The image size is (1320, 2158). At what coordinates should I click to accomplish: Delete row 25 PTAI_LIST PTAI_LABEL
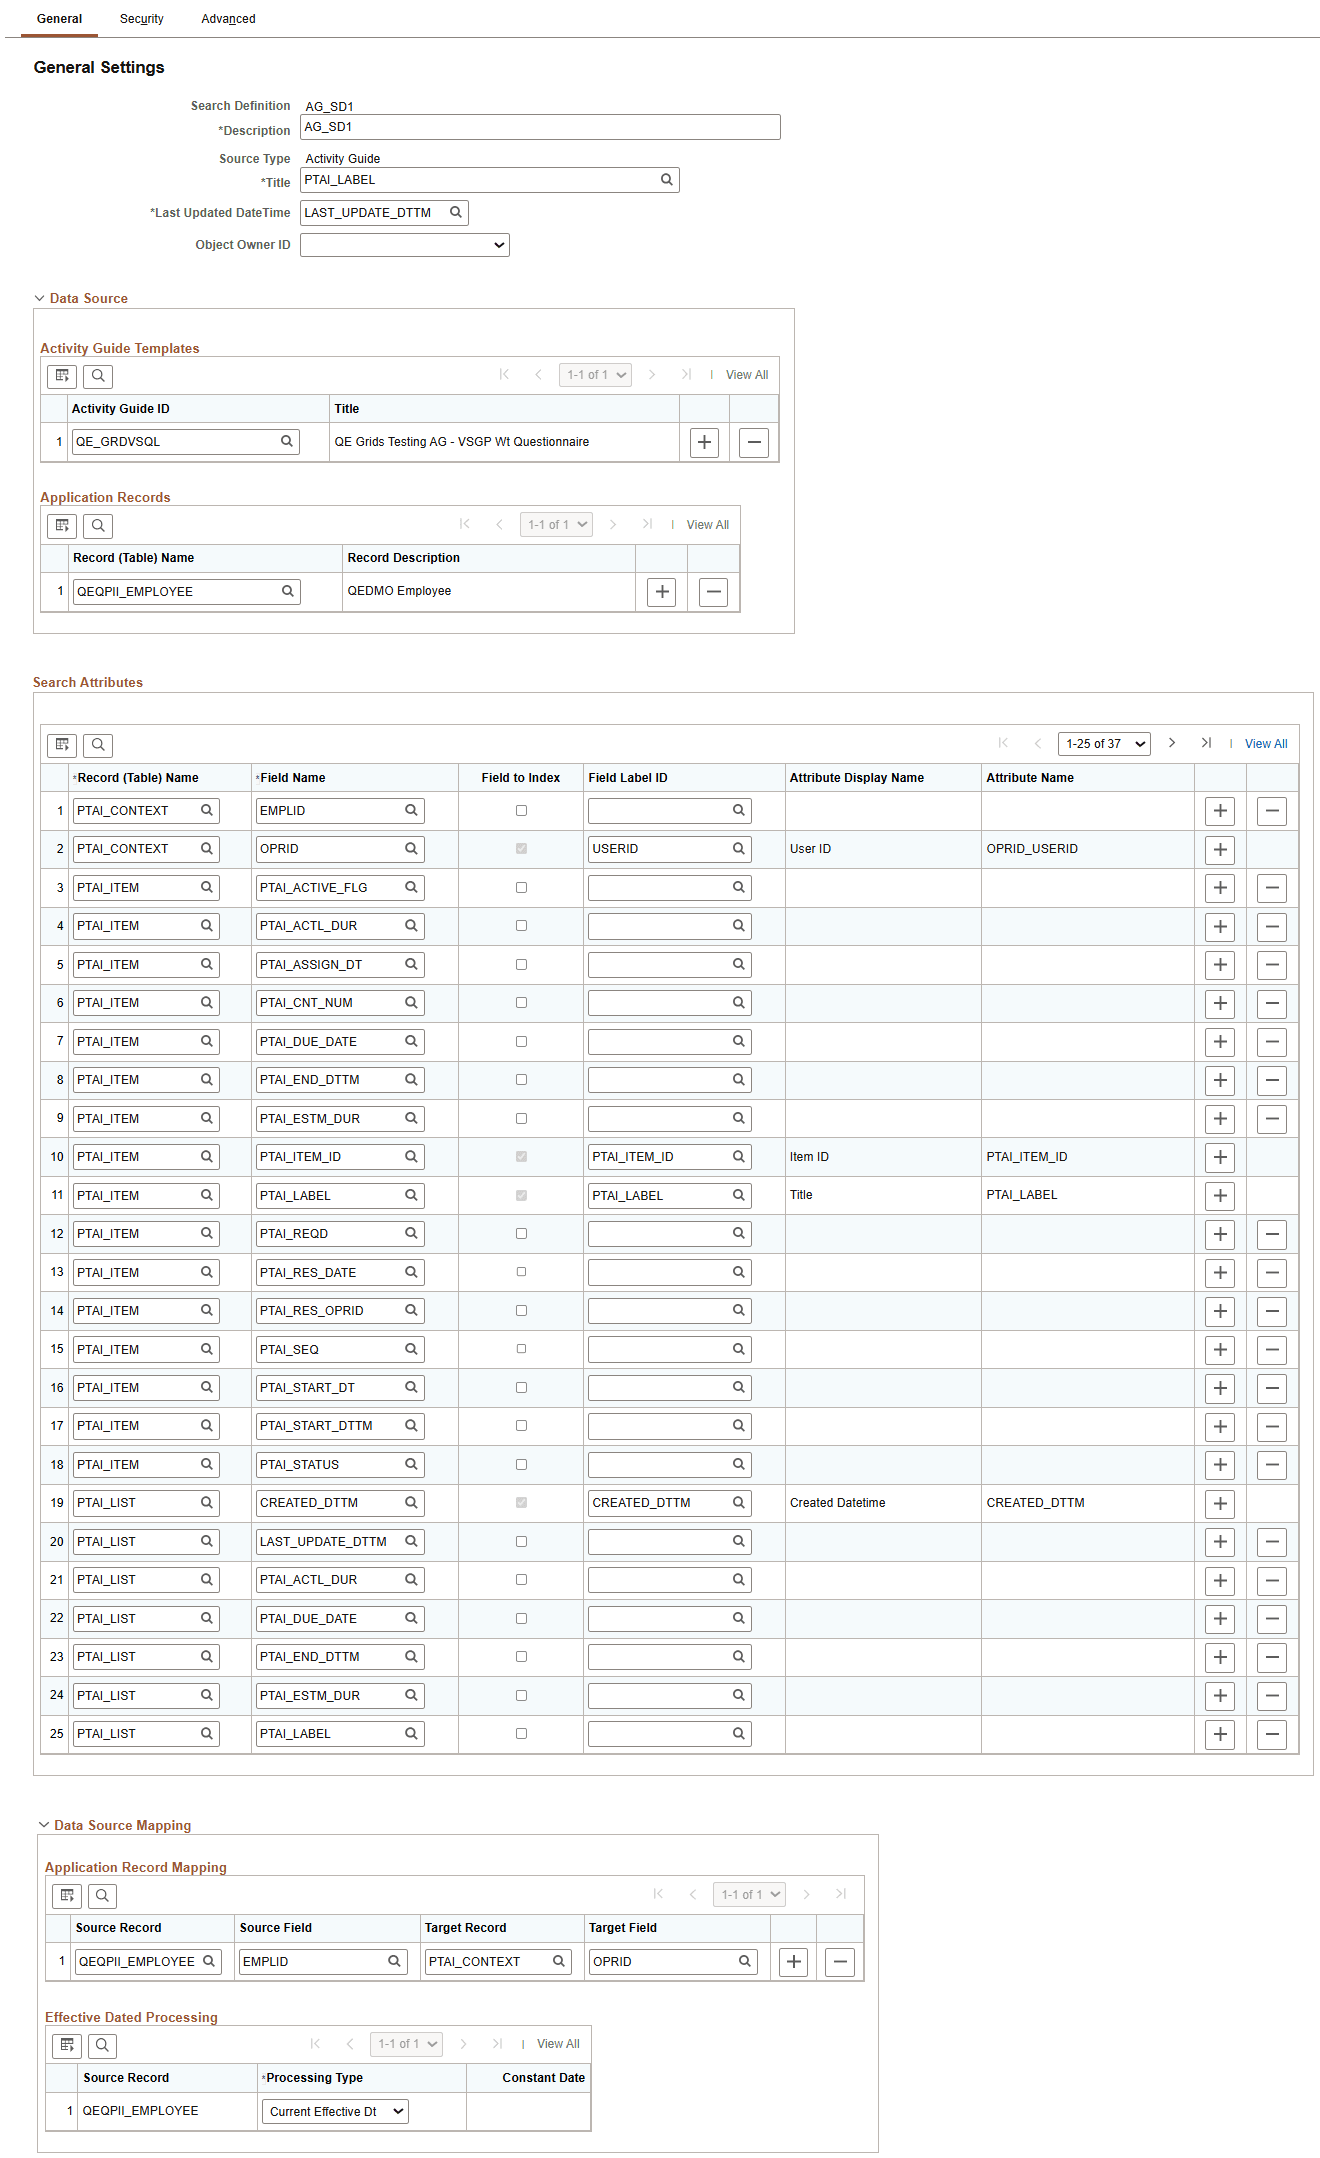[x=1272, y=1734]
